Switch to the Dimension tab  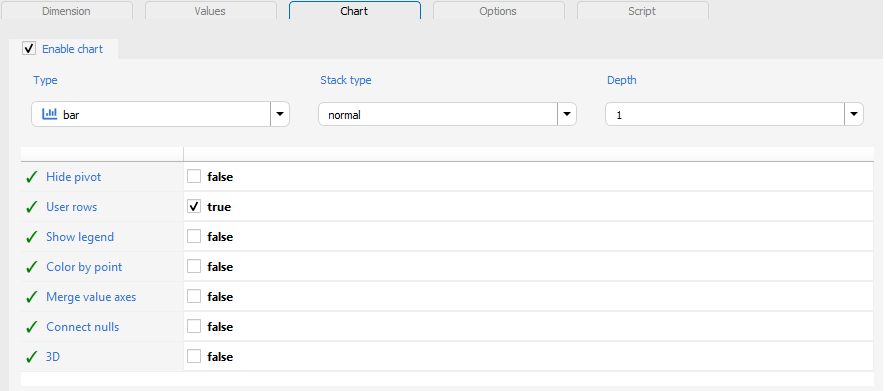[66, 11]
